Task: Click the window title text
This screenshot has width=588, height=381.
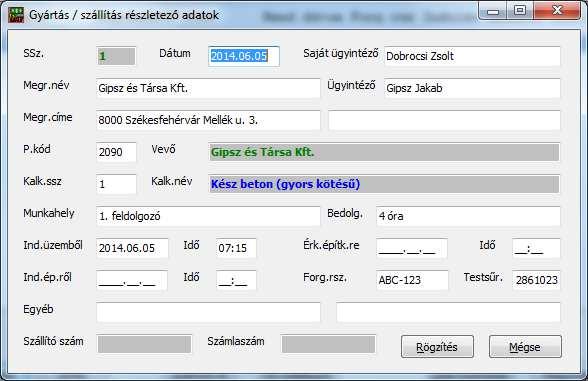Action: (x=124, y=15)
